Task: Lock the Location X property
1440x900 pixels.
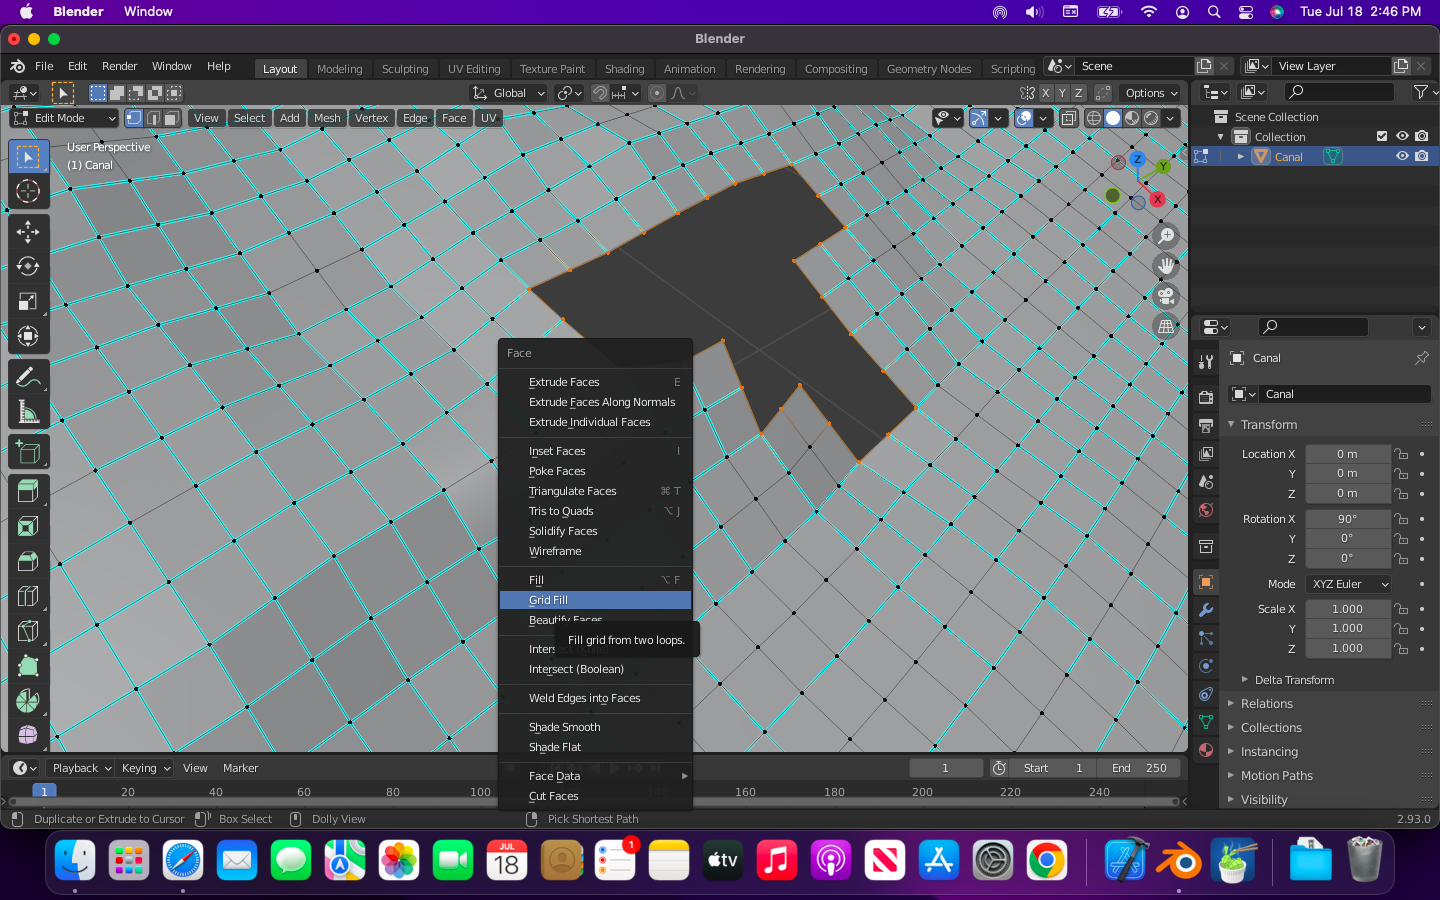Action: coord(1401,454)
